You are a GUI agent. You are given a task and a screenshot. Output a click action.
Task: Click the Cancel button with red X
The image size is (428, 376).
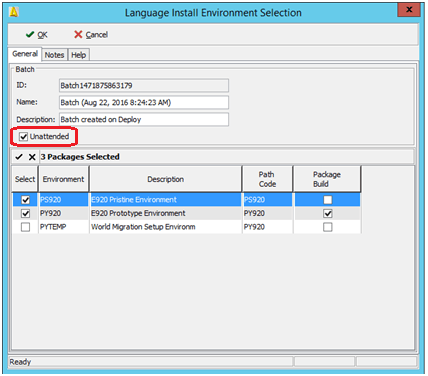pyautogui.click(x=91, y=35)
